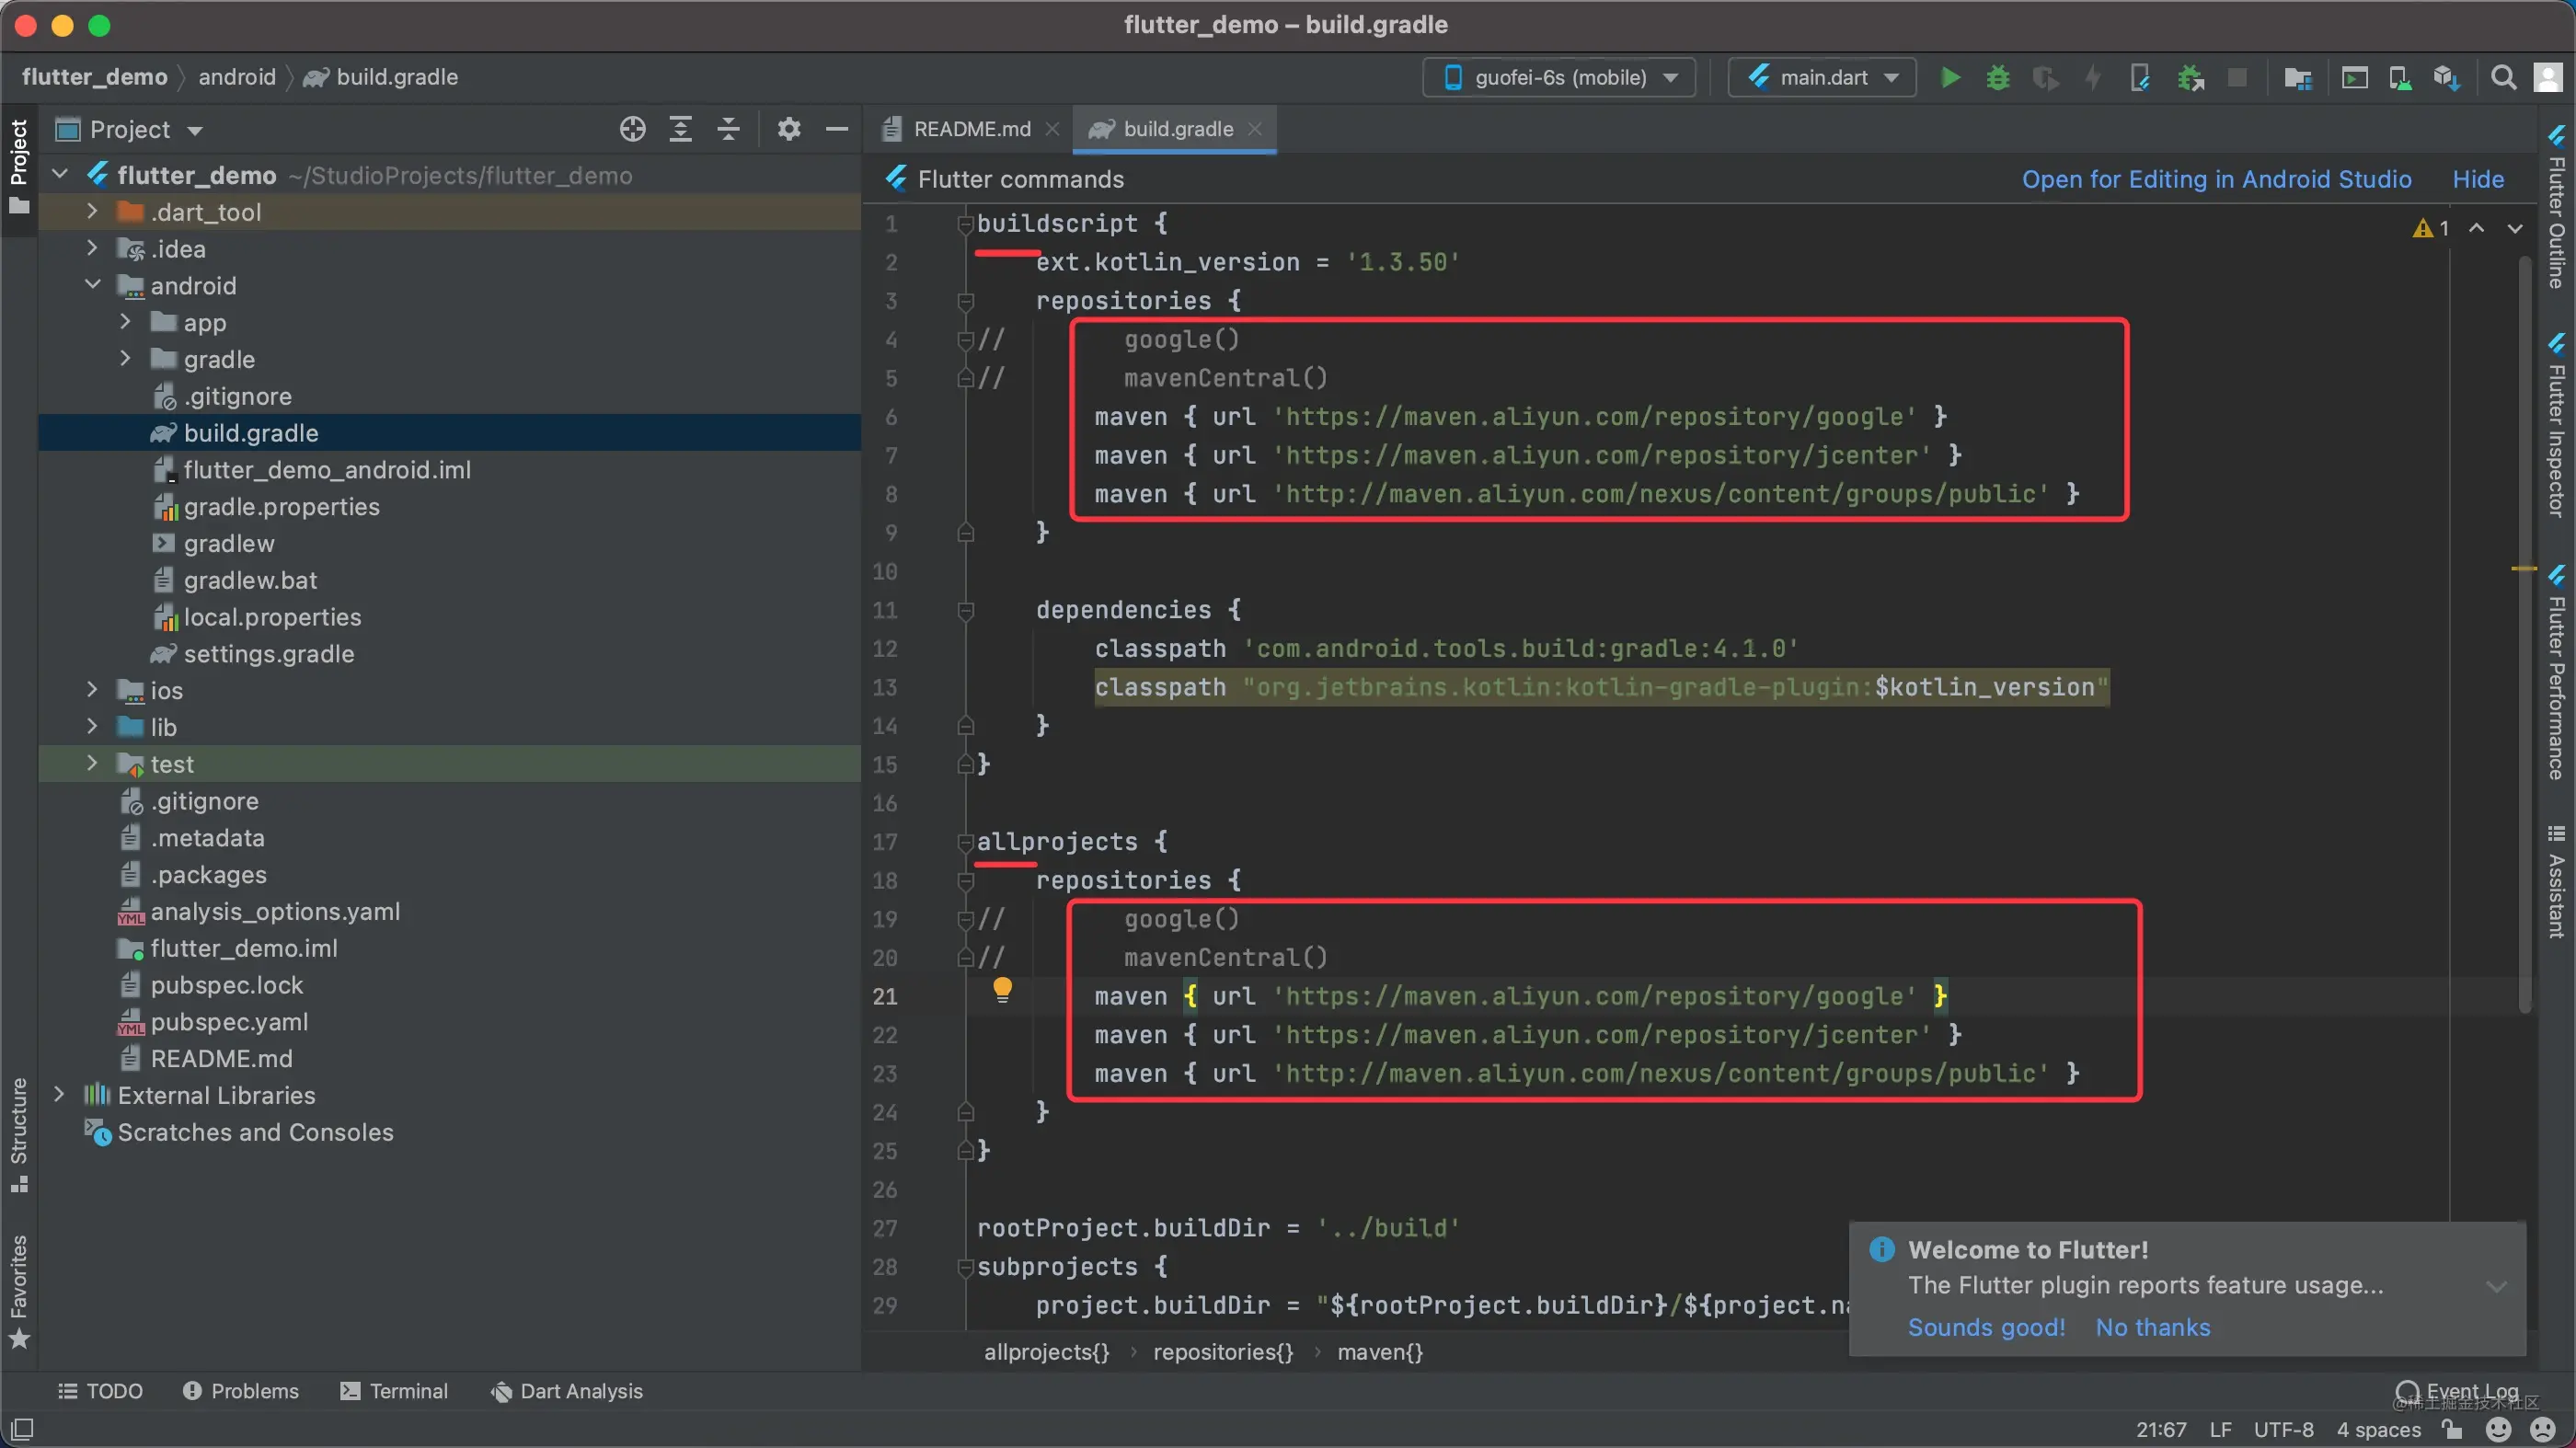2576x1448 pixels.
Task: Collapse the flutter_demo root project node
Action: (58, 175)
